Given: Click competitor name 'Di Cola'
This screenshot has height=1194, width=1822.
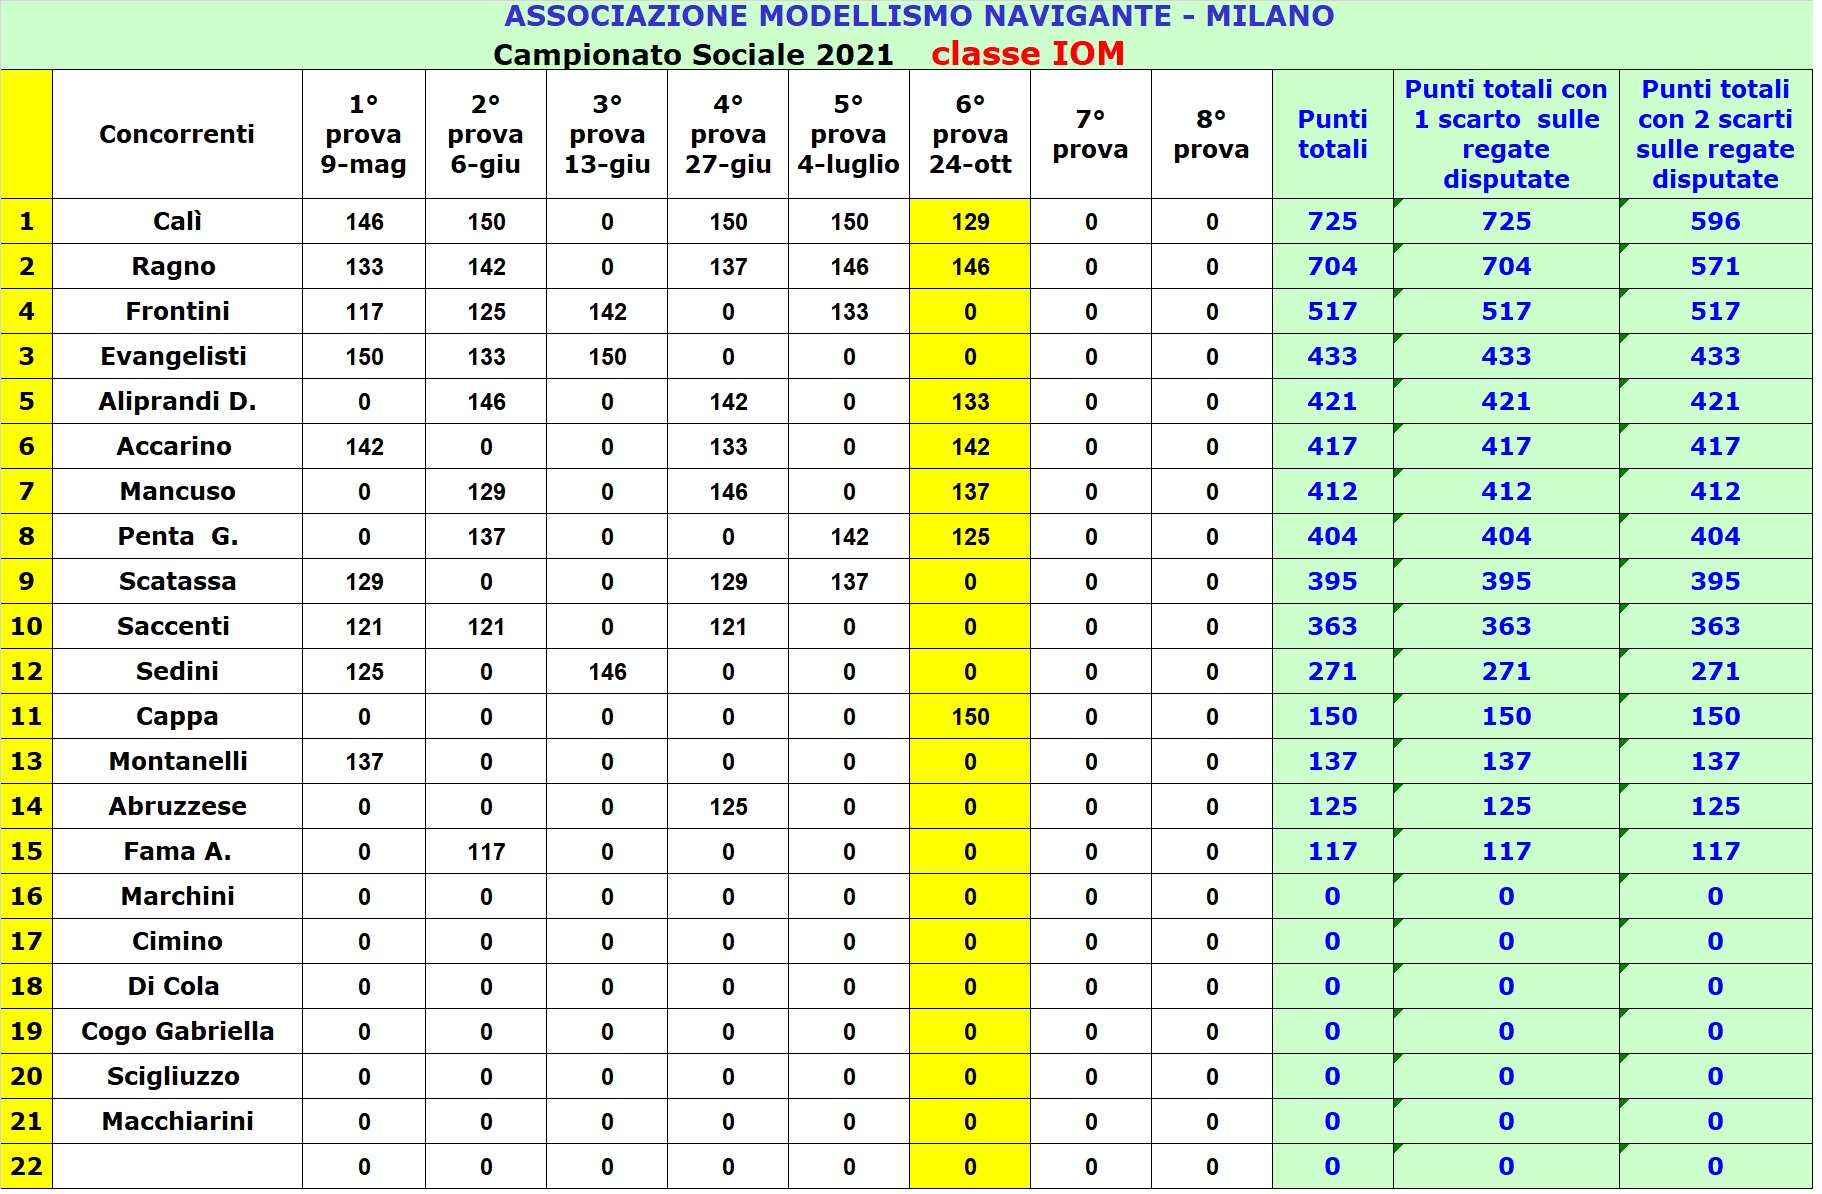Looking at the screenshot, I should click(174, 986).
